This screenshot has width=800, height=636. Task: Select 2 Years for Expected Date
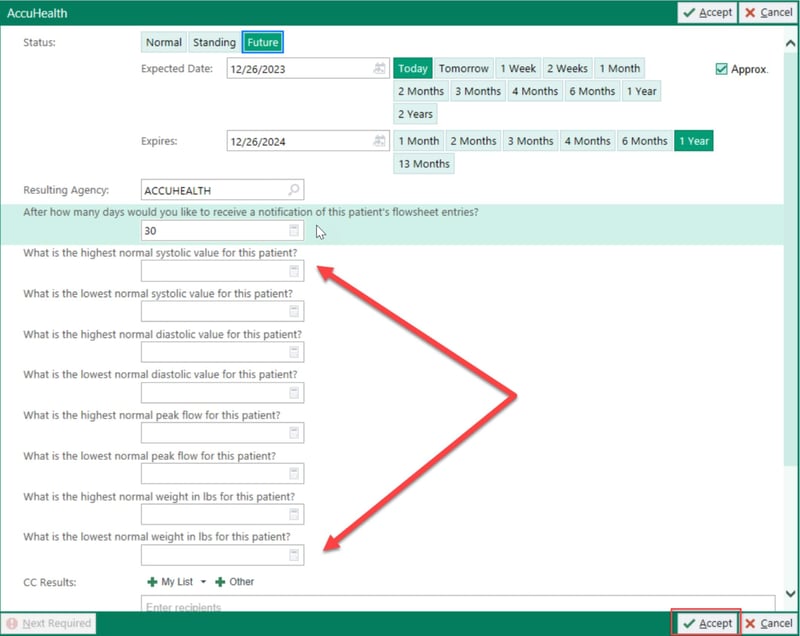[415, 113]
